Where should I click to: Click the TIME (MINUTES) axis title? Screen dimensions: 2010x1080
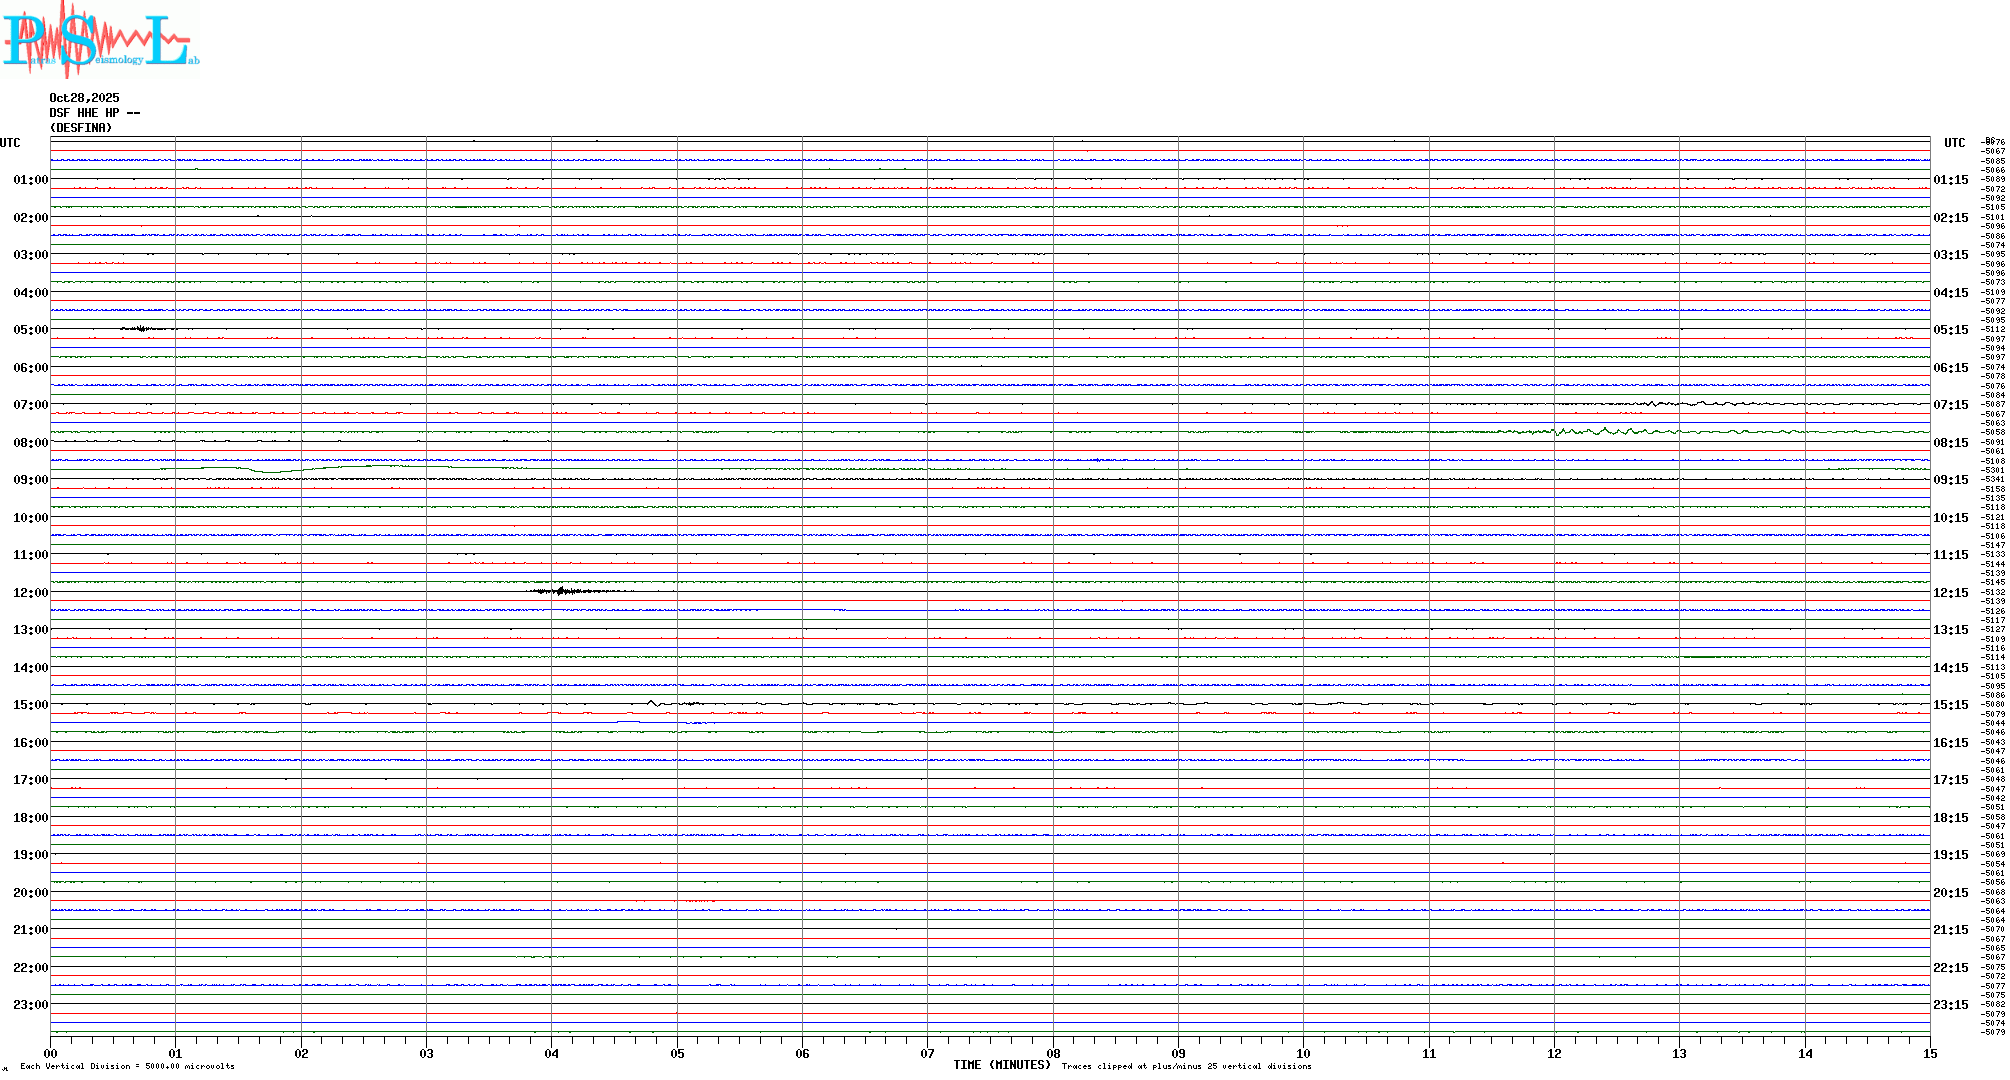(x=1001, y=1065)
